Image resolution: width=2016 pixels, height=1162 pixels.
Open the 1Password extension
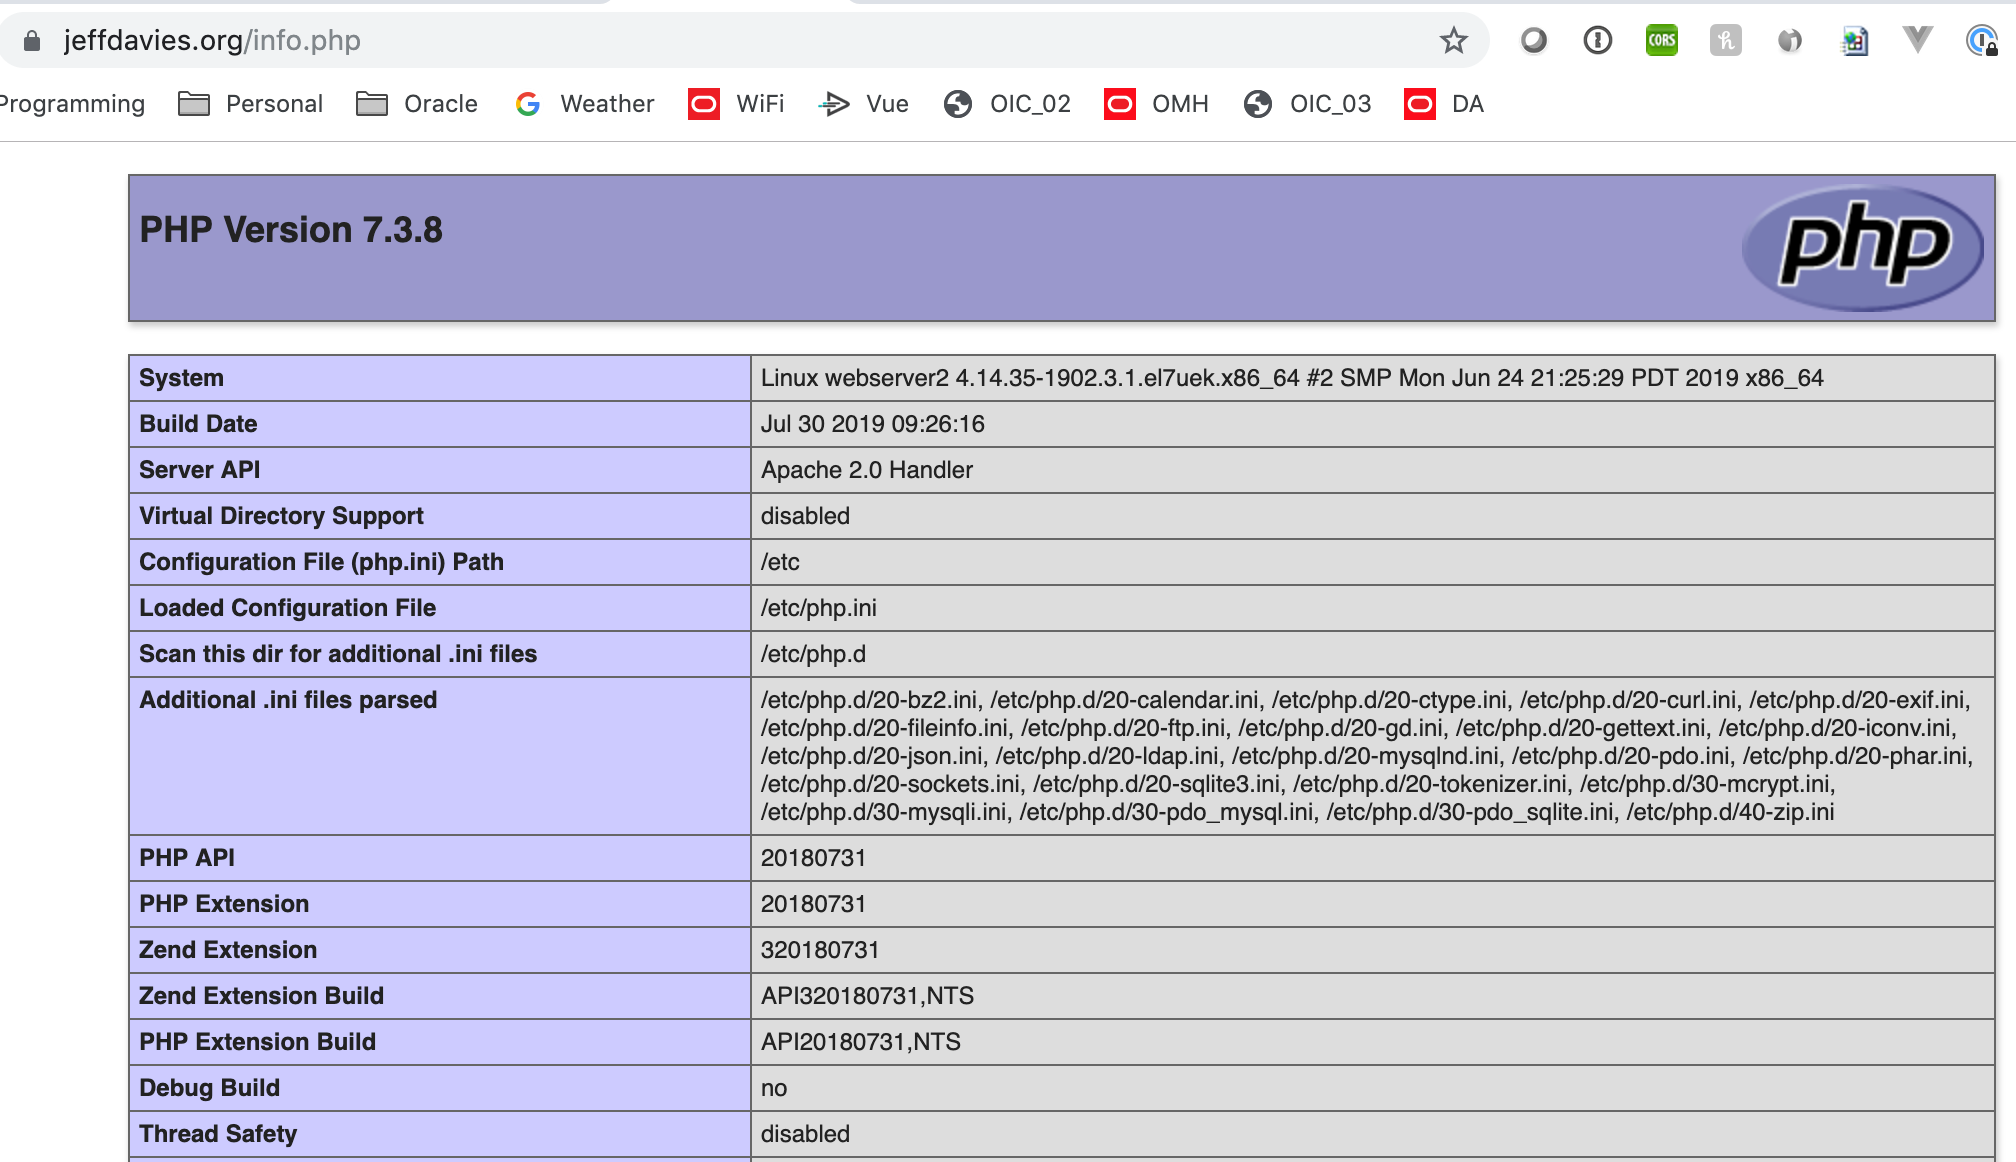coord(1597,41)
